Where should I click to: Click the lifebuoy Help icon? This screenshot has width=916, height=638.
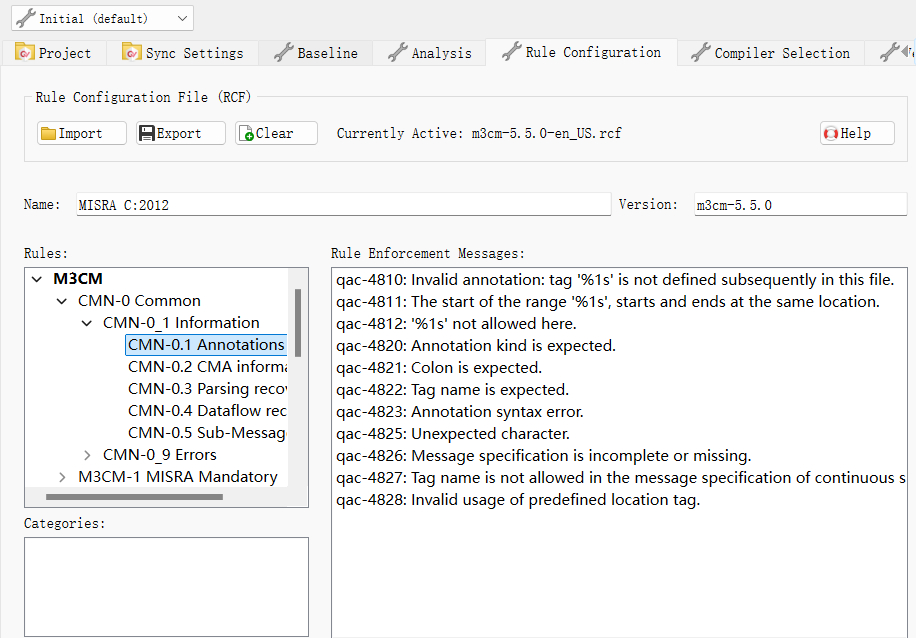(x=831, y=134)
